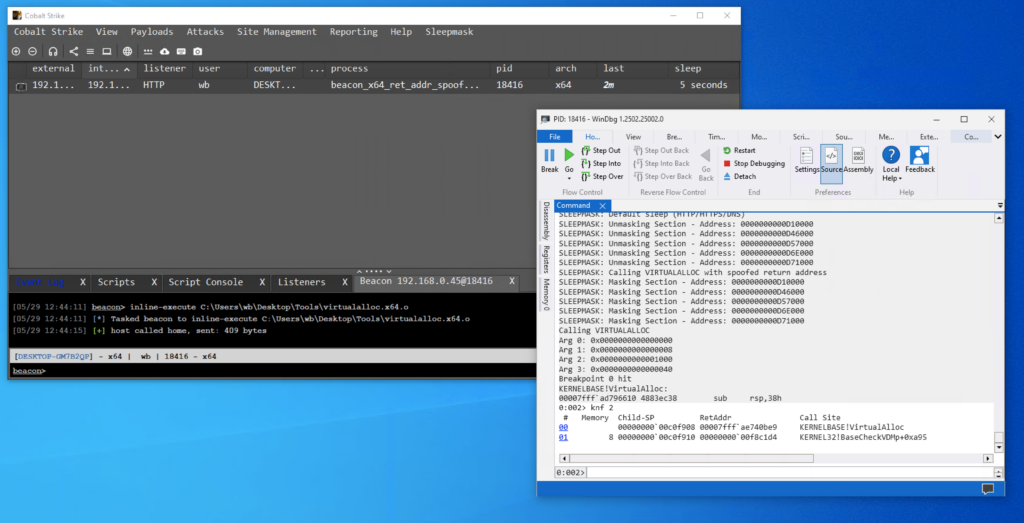Click the Restart debugging icon
1024x523 pixels.
(727, 150)
